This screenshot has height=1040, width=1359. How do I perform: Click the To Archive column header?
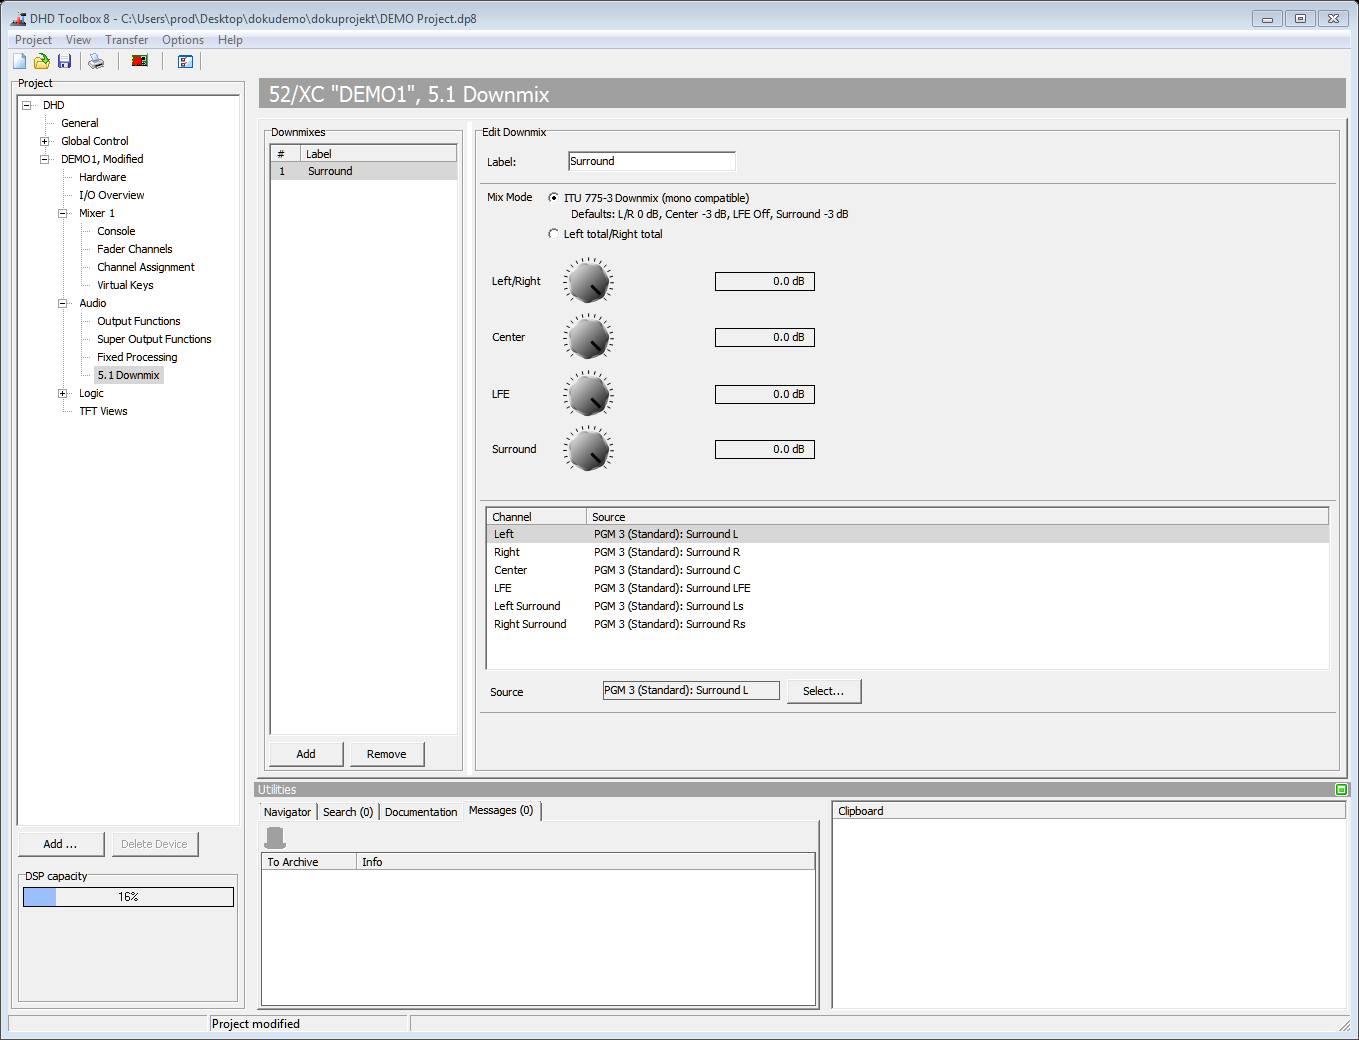click(x=309, y=862)
